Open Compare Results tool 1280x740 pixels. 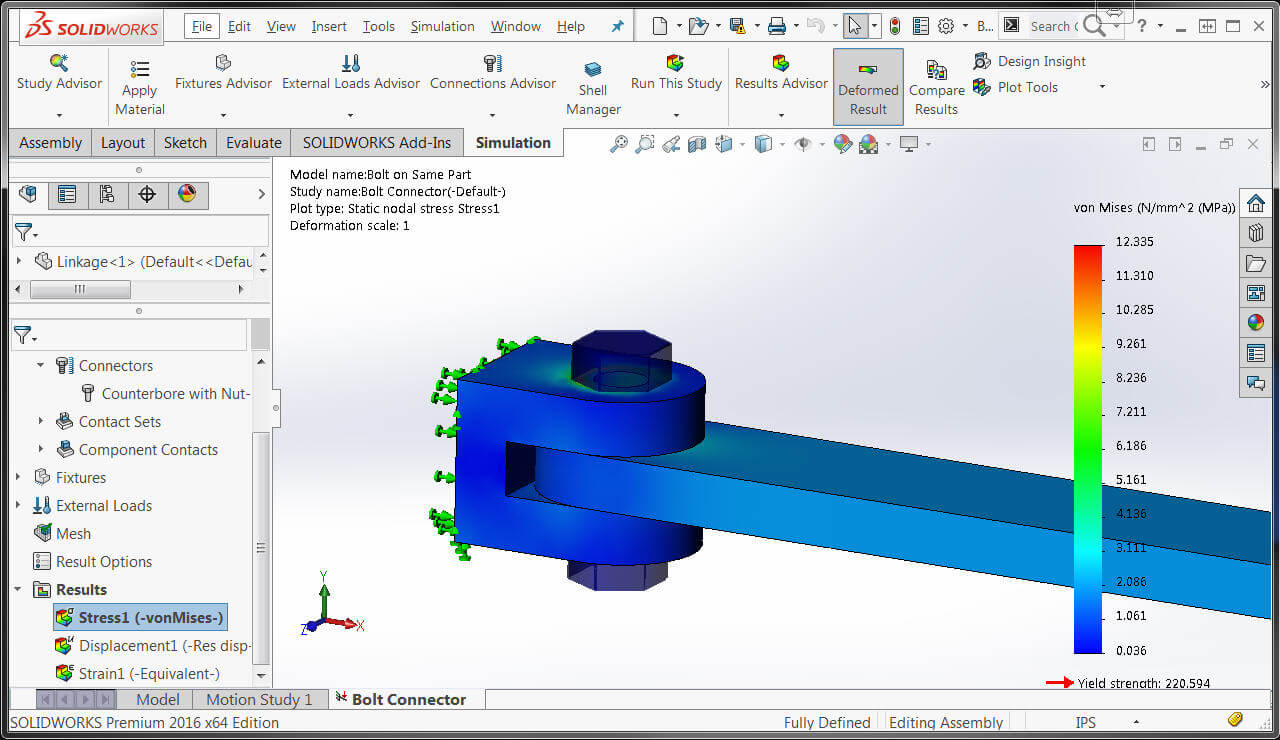tap(936, 69)
